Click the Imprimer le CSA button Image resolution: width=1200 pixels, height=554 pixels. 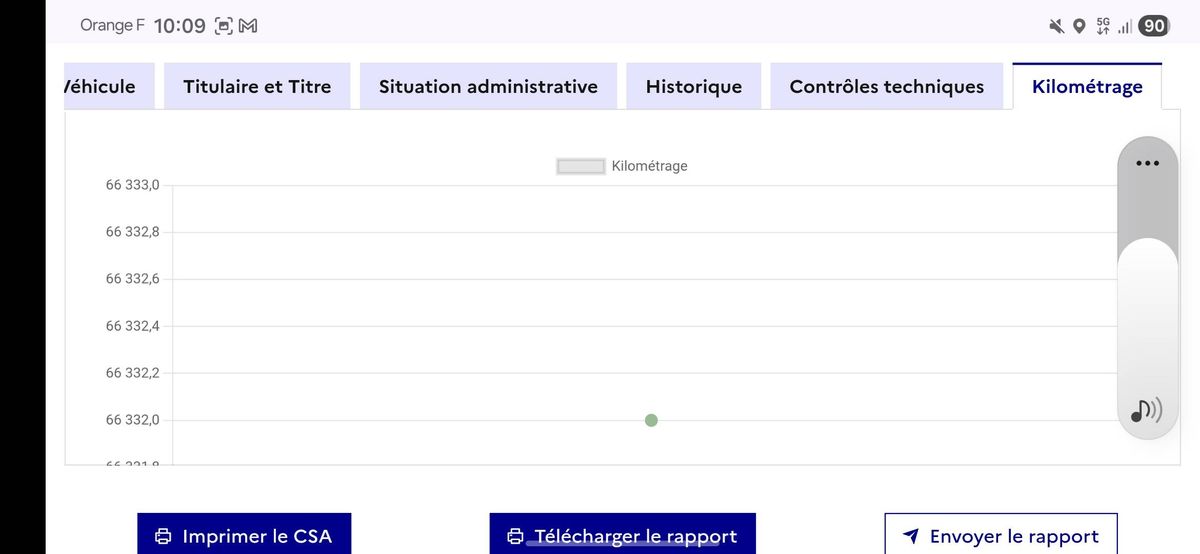244,535
